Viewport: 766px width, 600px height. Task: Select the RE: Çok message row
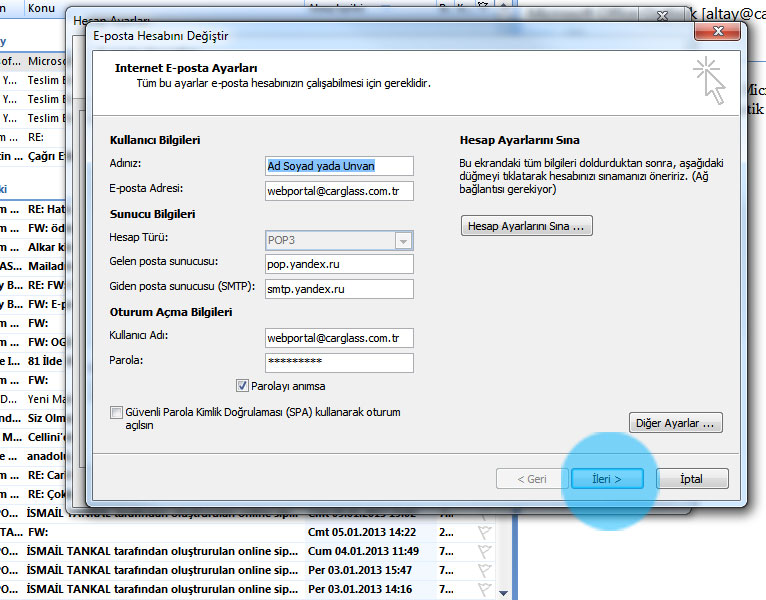(33, 494)
